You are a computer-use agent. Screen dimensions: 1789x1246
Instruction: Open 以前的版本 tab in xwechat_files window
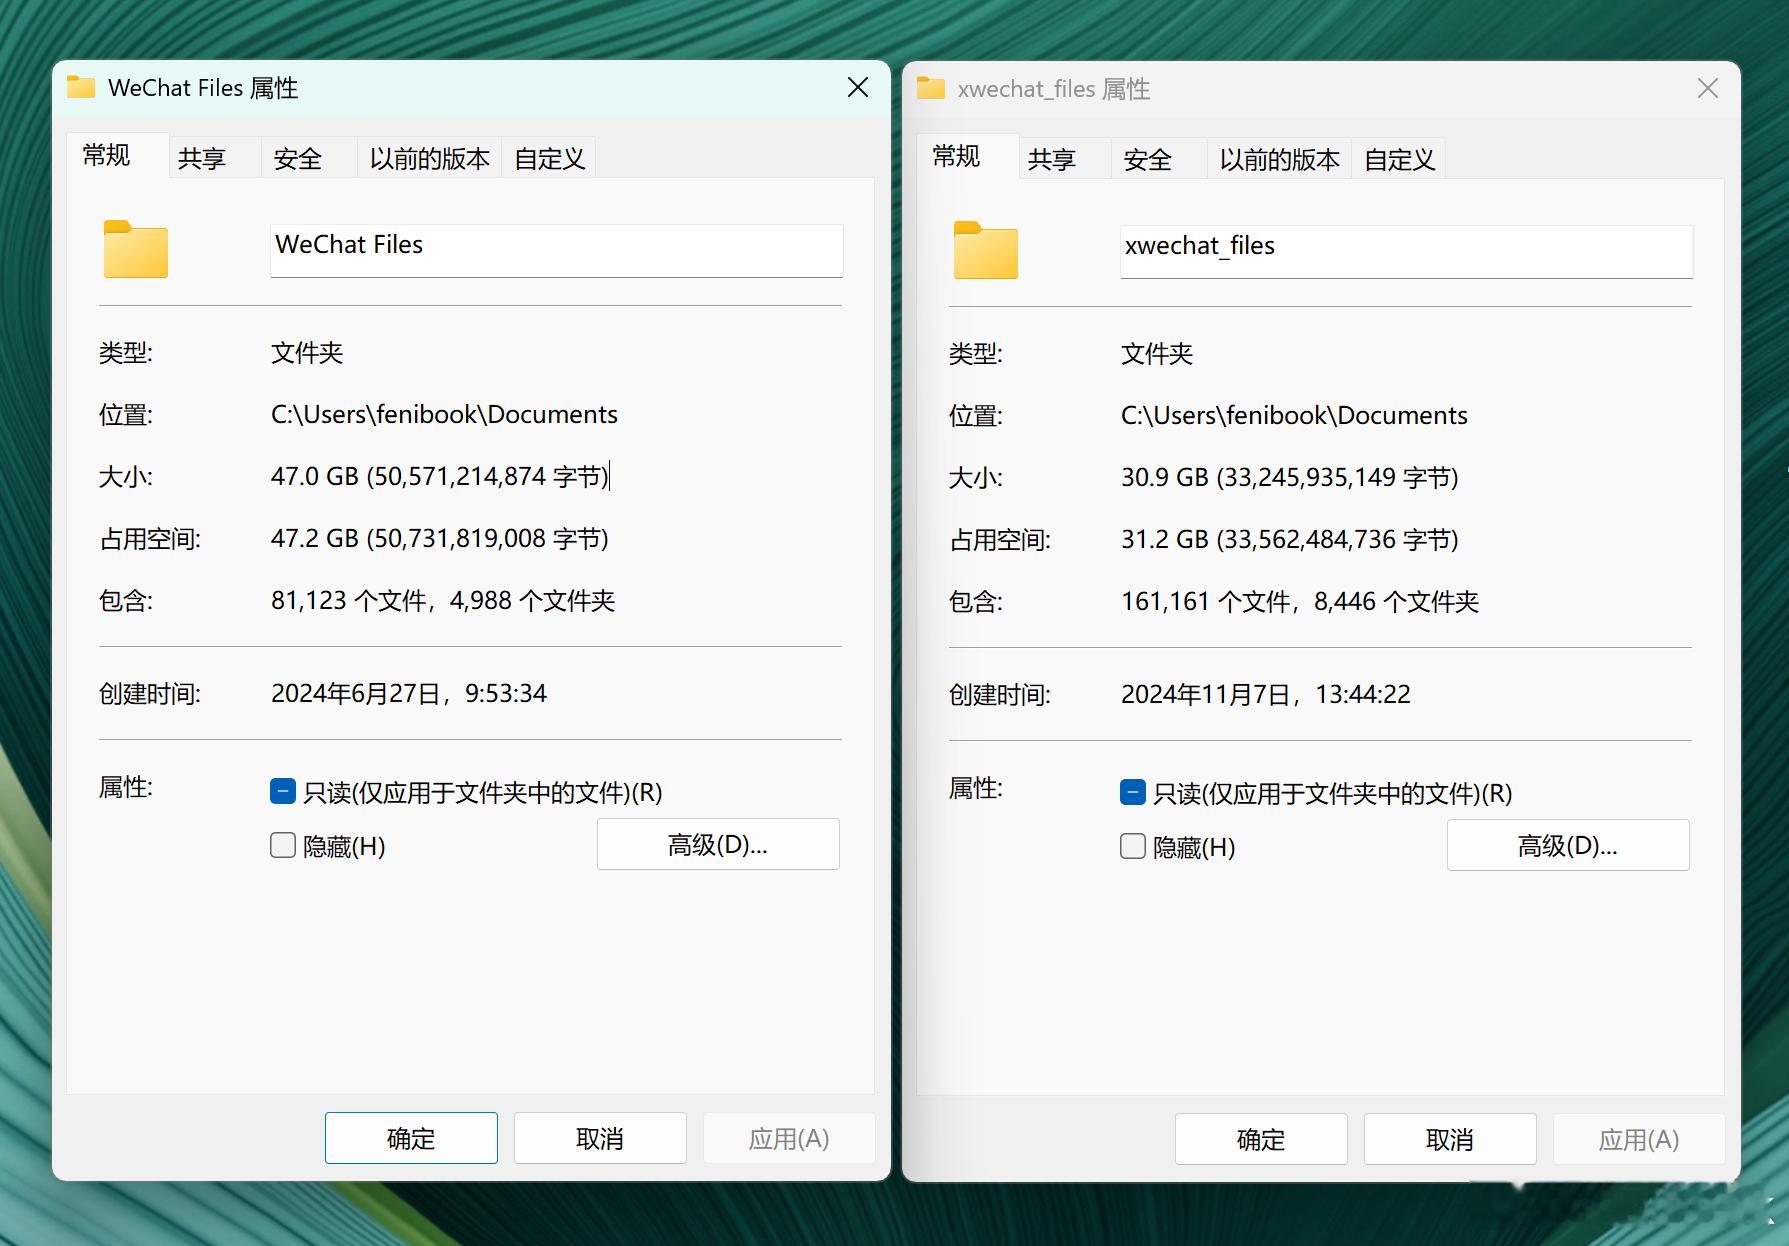[x=1280, y=159]
